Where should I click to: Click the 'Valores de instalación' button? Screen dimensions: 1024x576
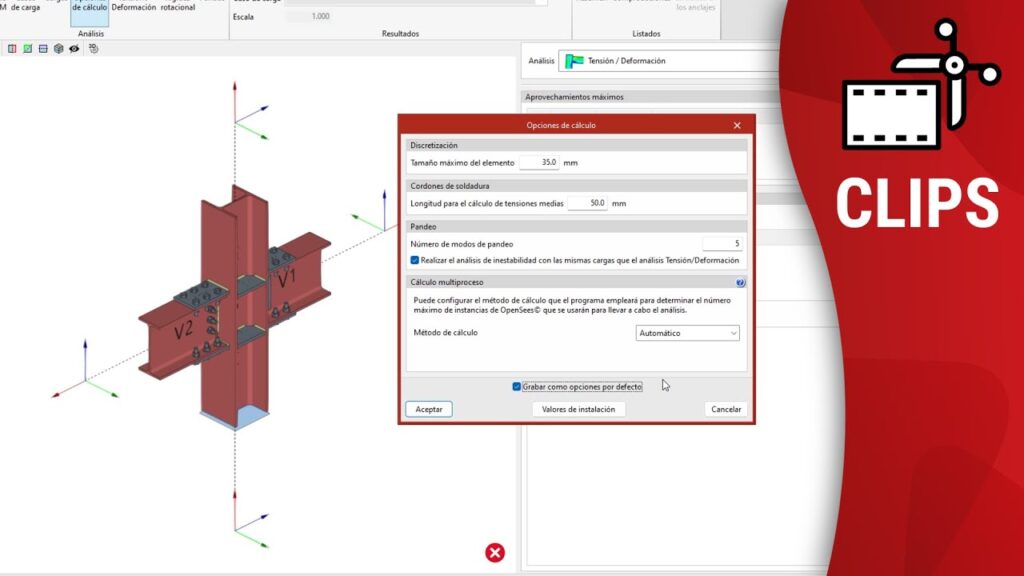(x=579, y=409)
